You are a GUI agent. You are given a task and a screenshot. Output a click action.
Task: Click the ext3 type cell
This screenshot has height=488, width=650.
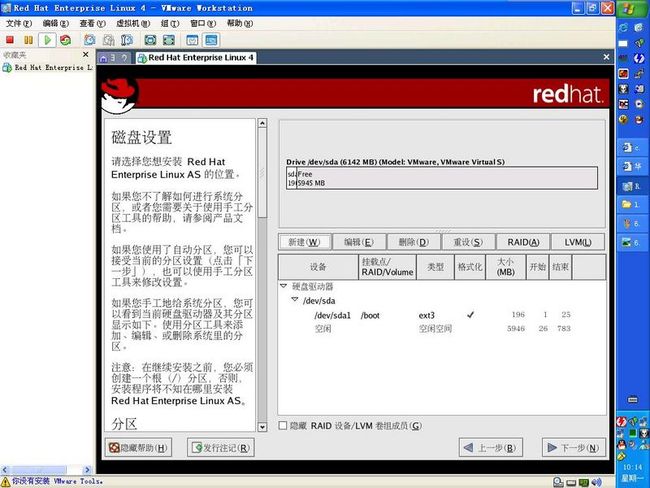[x=427, y=315]
